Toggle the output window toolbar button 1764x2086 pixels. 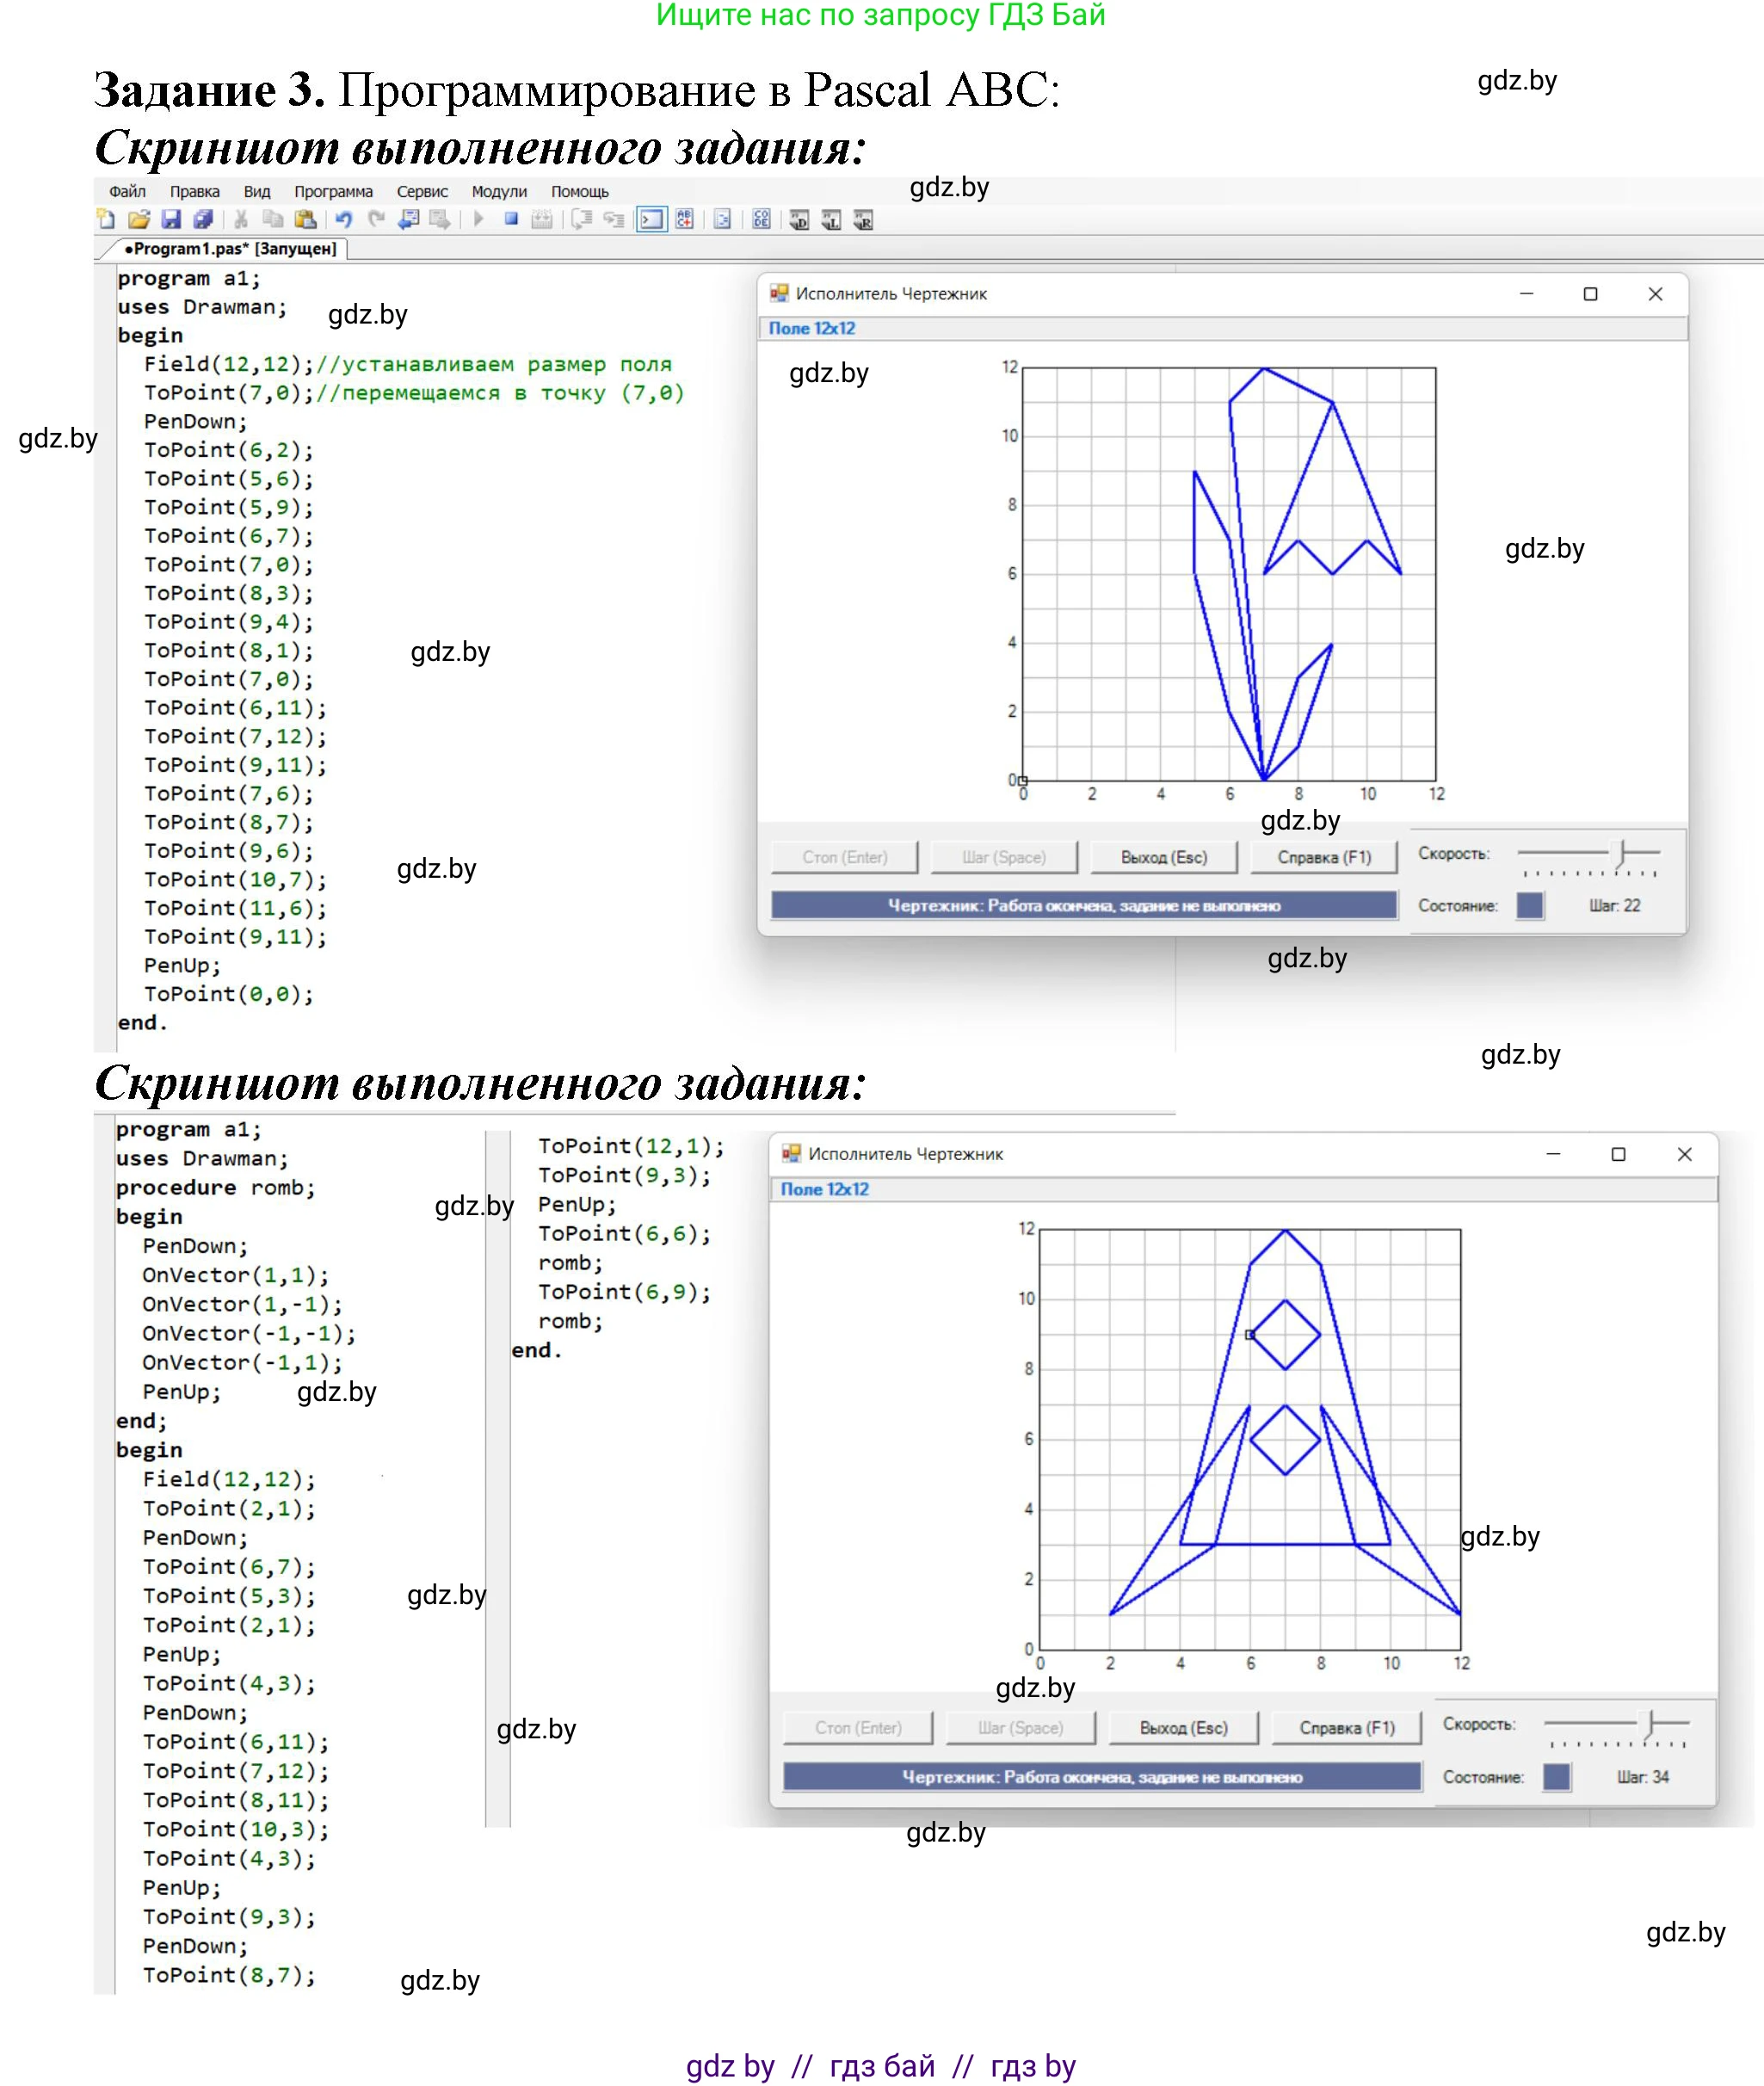pos(651,219)
